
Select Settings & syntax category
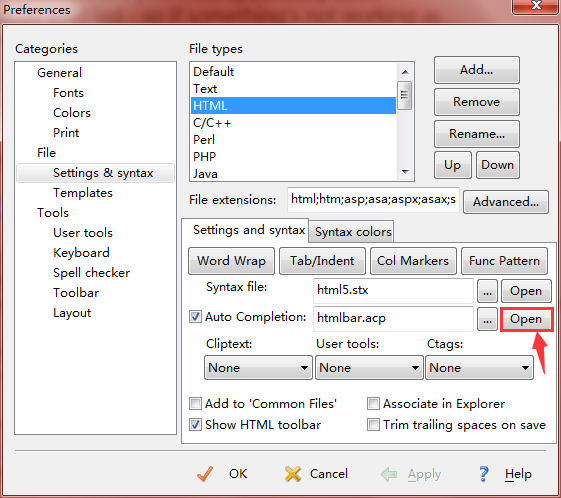pyautogui.click(x=96, y=173)
